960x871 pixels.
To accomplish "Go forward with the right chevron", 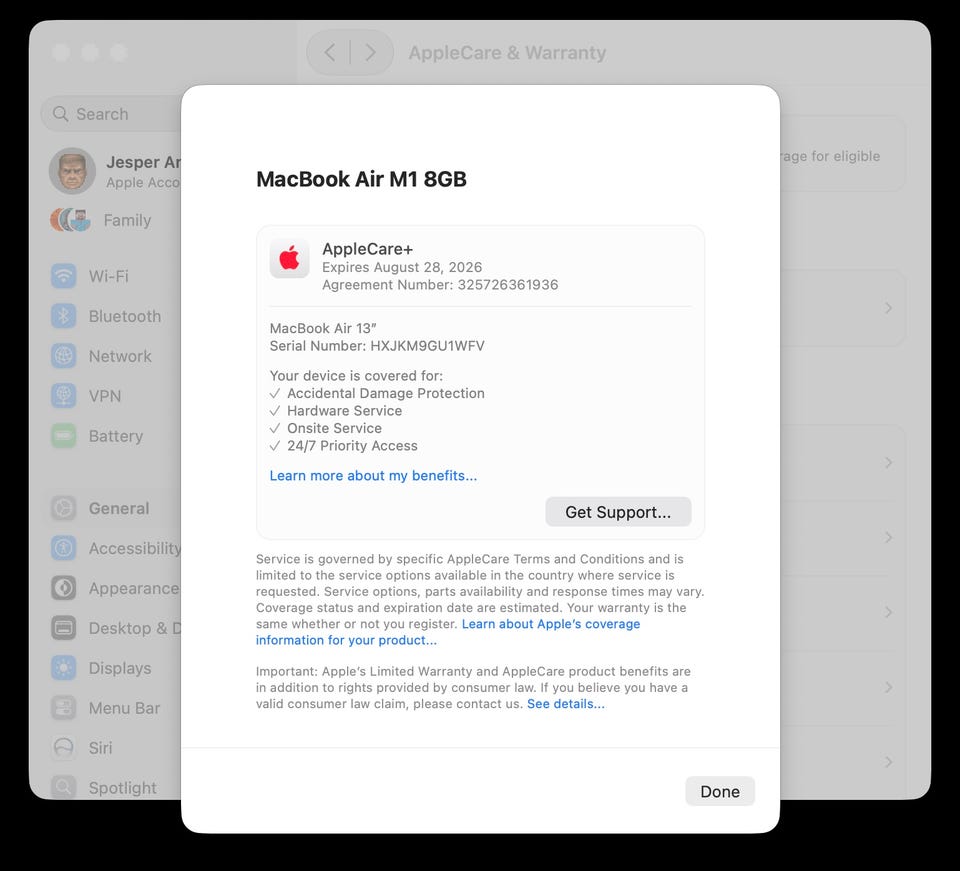I will click(x=370, y=53).
